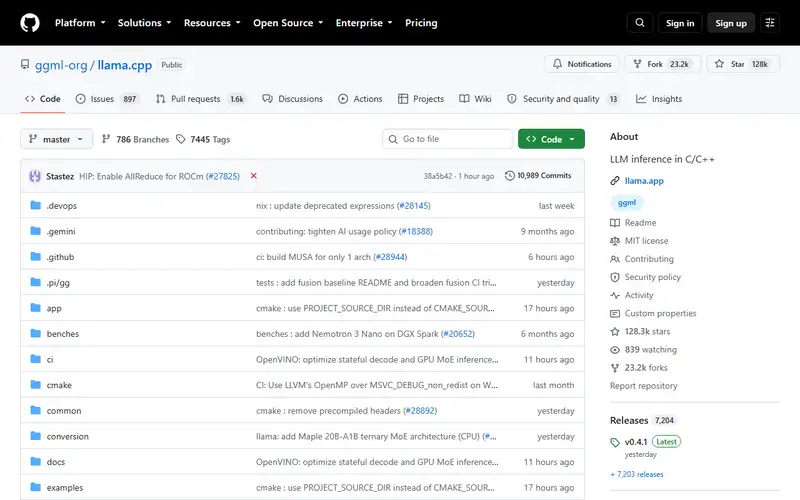Viewport: 800px width, 500px height.
Task: Expand the Solutions menu
Action: click(x=144, y=23)
